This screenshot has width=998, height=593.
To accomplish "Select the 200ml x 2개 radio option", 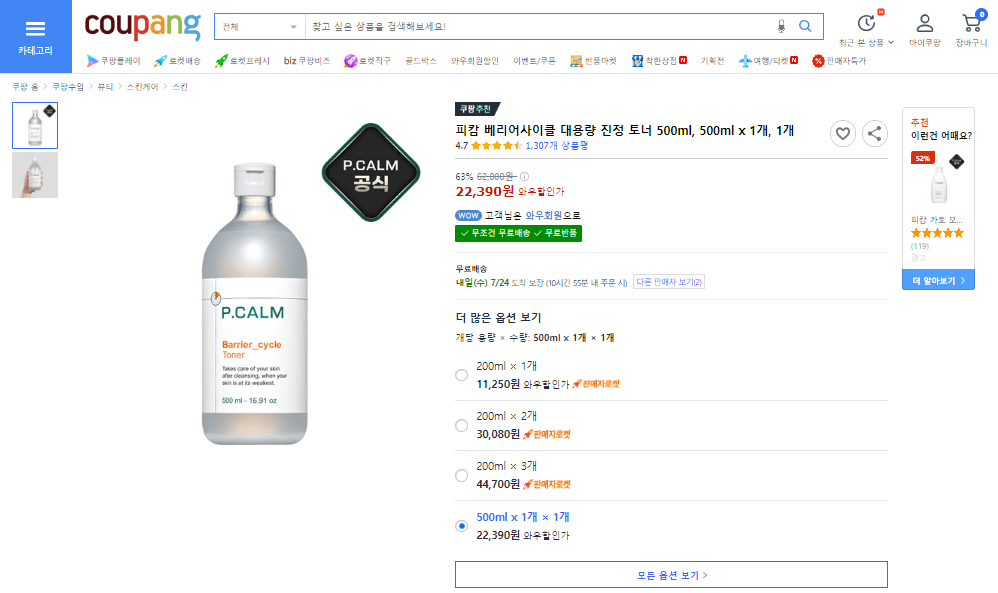I will point(461,425).
